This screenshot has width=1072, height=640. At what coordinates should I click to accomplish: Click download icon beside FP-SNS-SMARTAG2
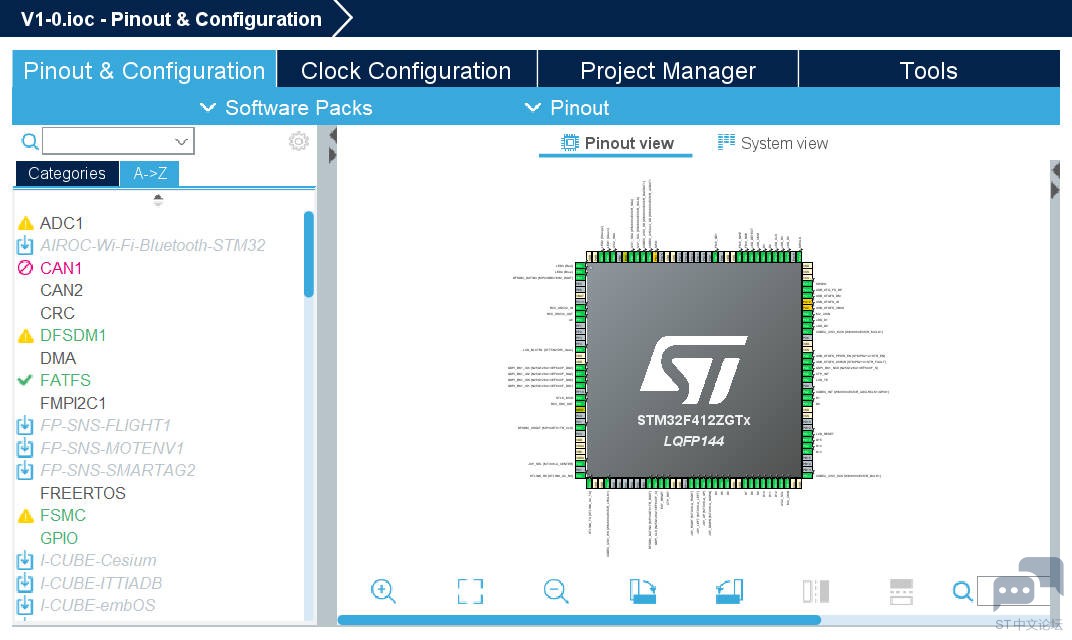[25, 470]
